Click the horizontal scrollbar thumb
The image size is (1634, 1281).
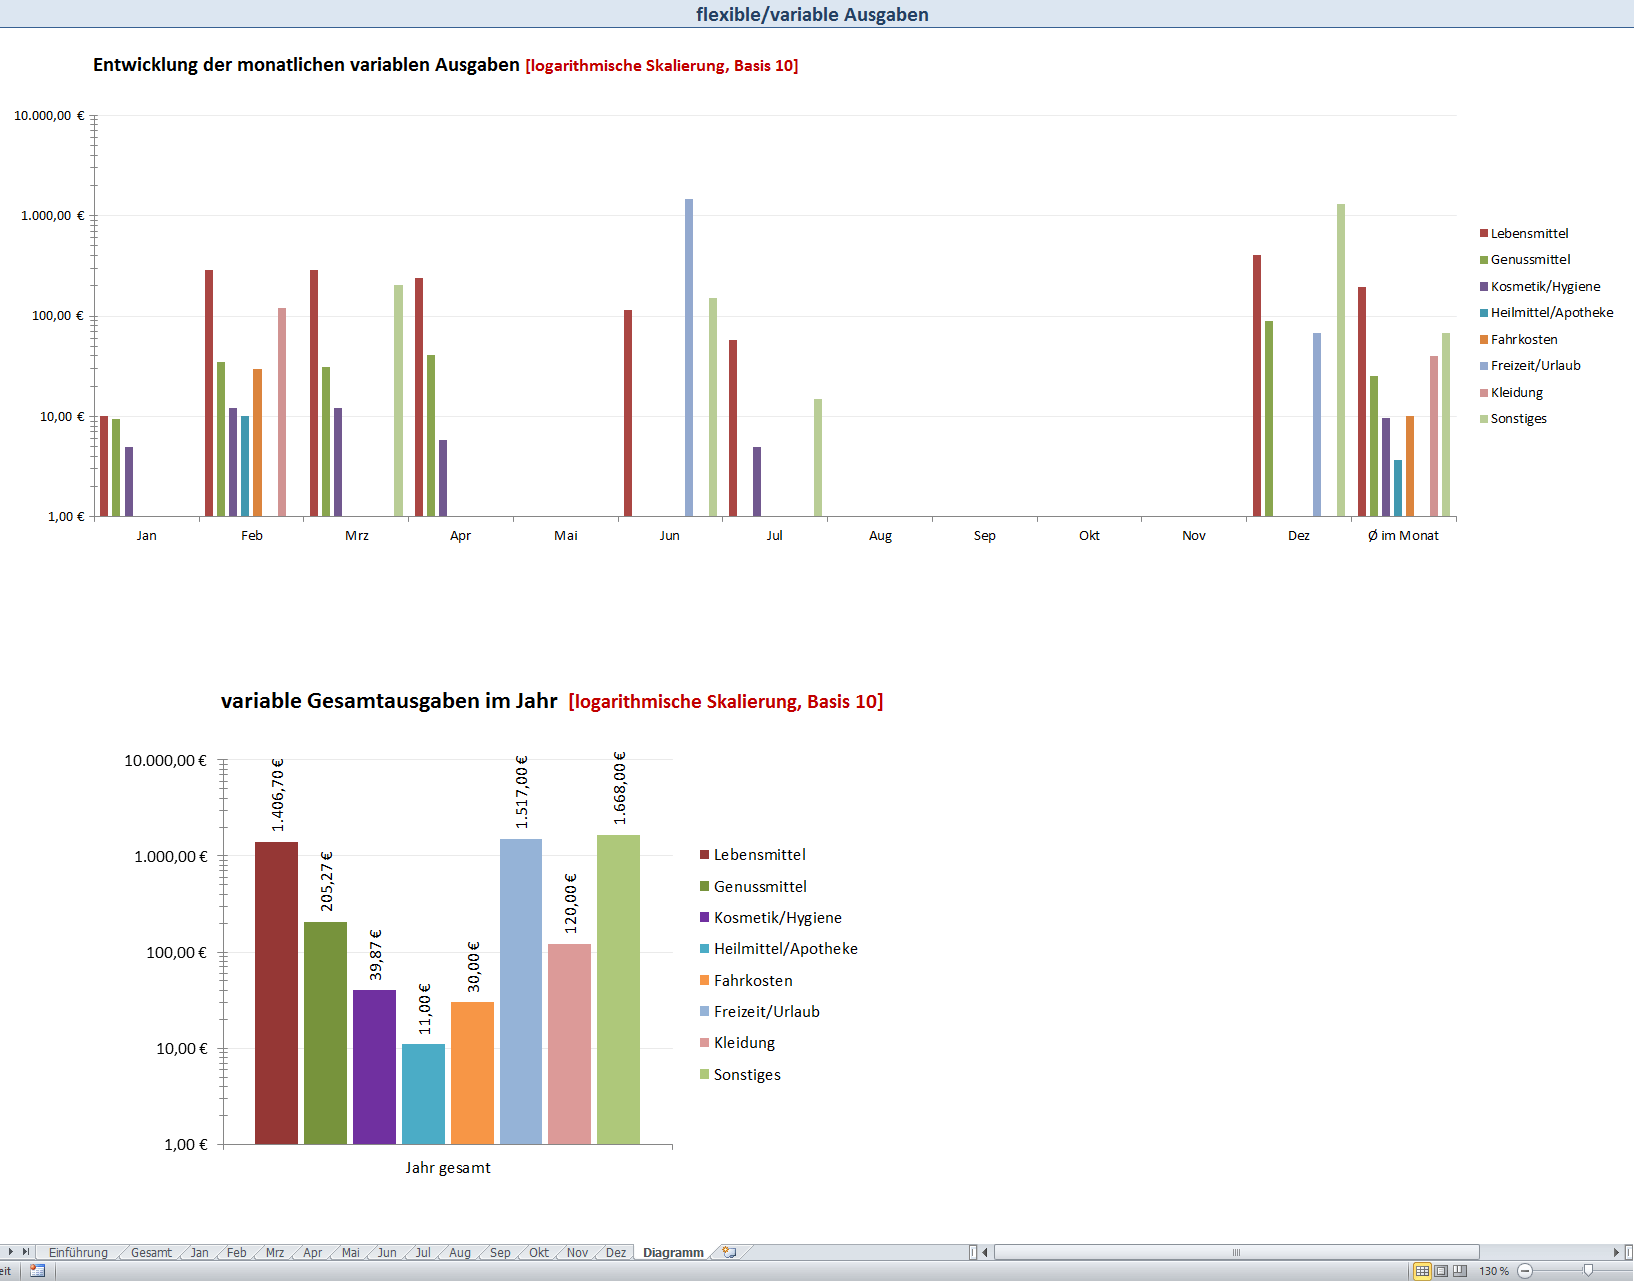tap(1236, 1252)
